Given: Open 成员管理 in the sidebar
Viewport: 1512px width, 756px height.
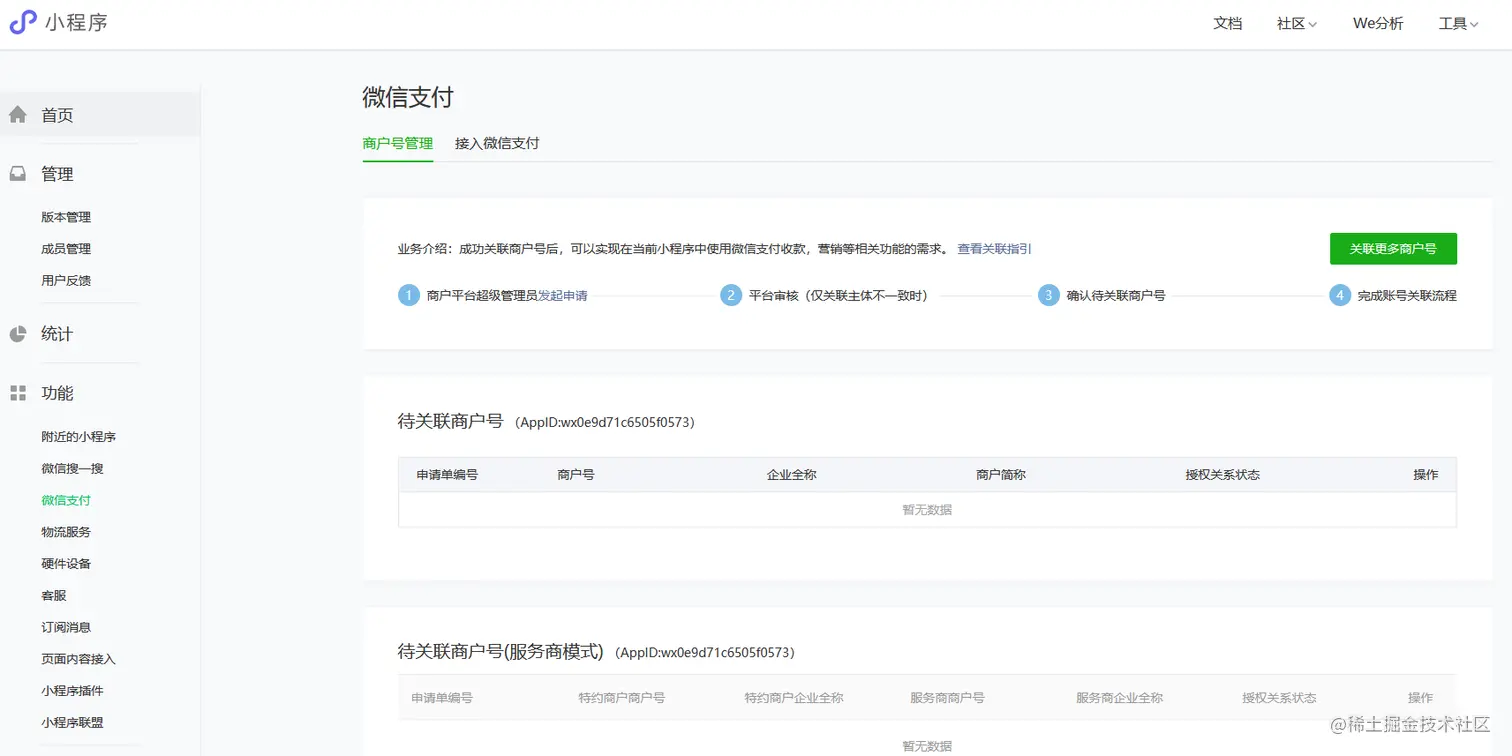Looking at the screenshot, I should tap(66, 249).
